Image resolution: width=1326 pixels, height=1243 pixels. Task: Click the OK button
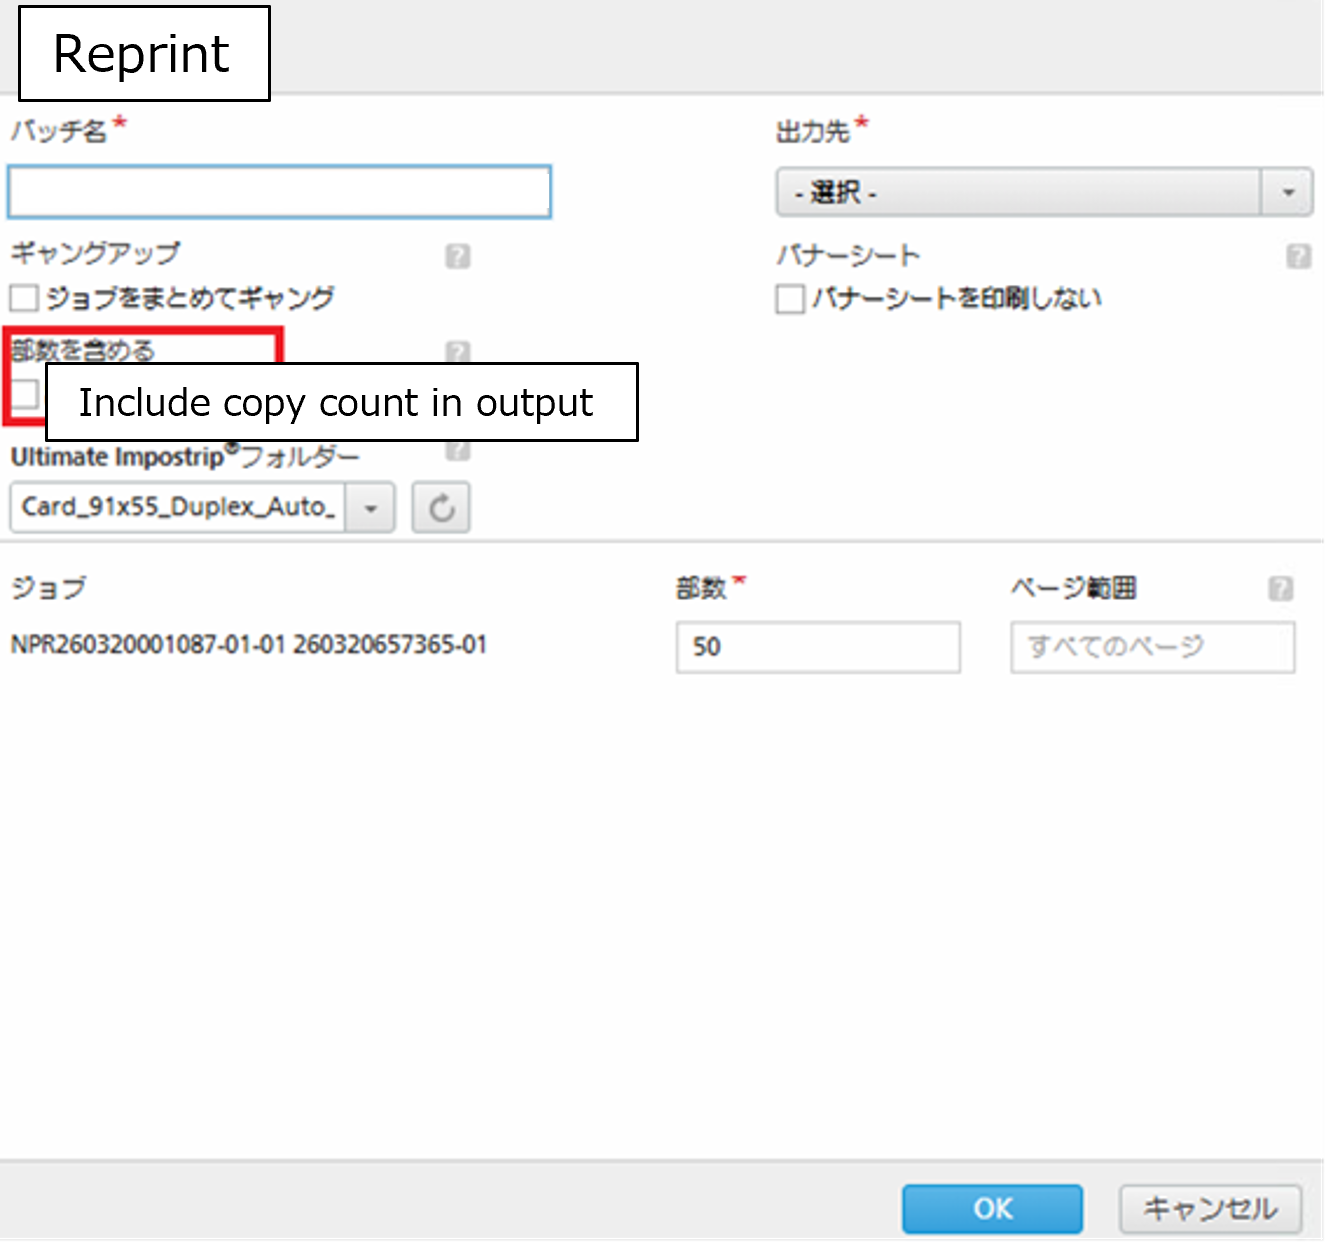click(x=992, y=1209)
